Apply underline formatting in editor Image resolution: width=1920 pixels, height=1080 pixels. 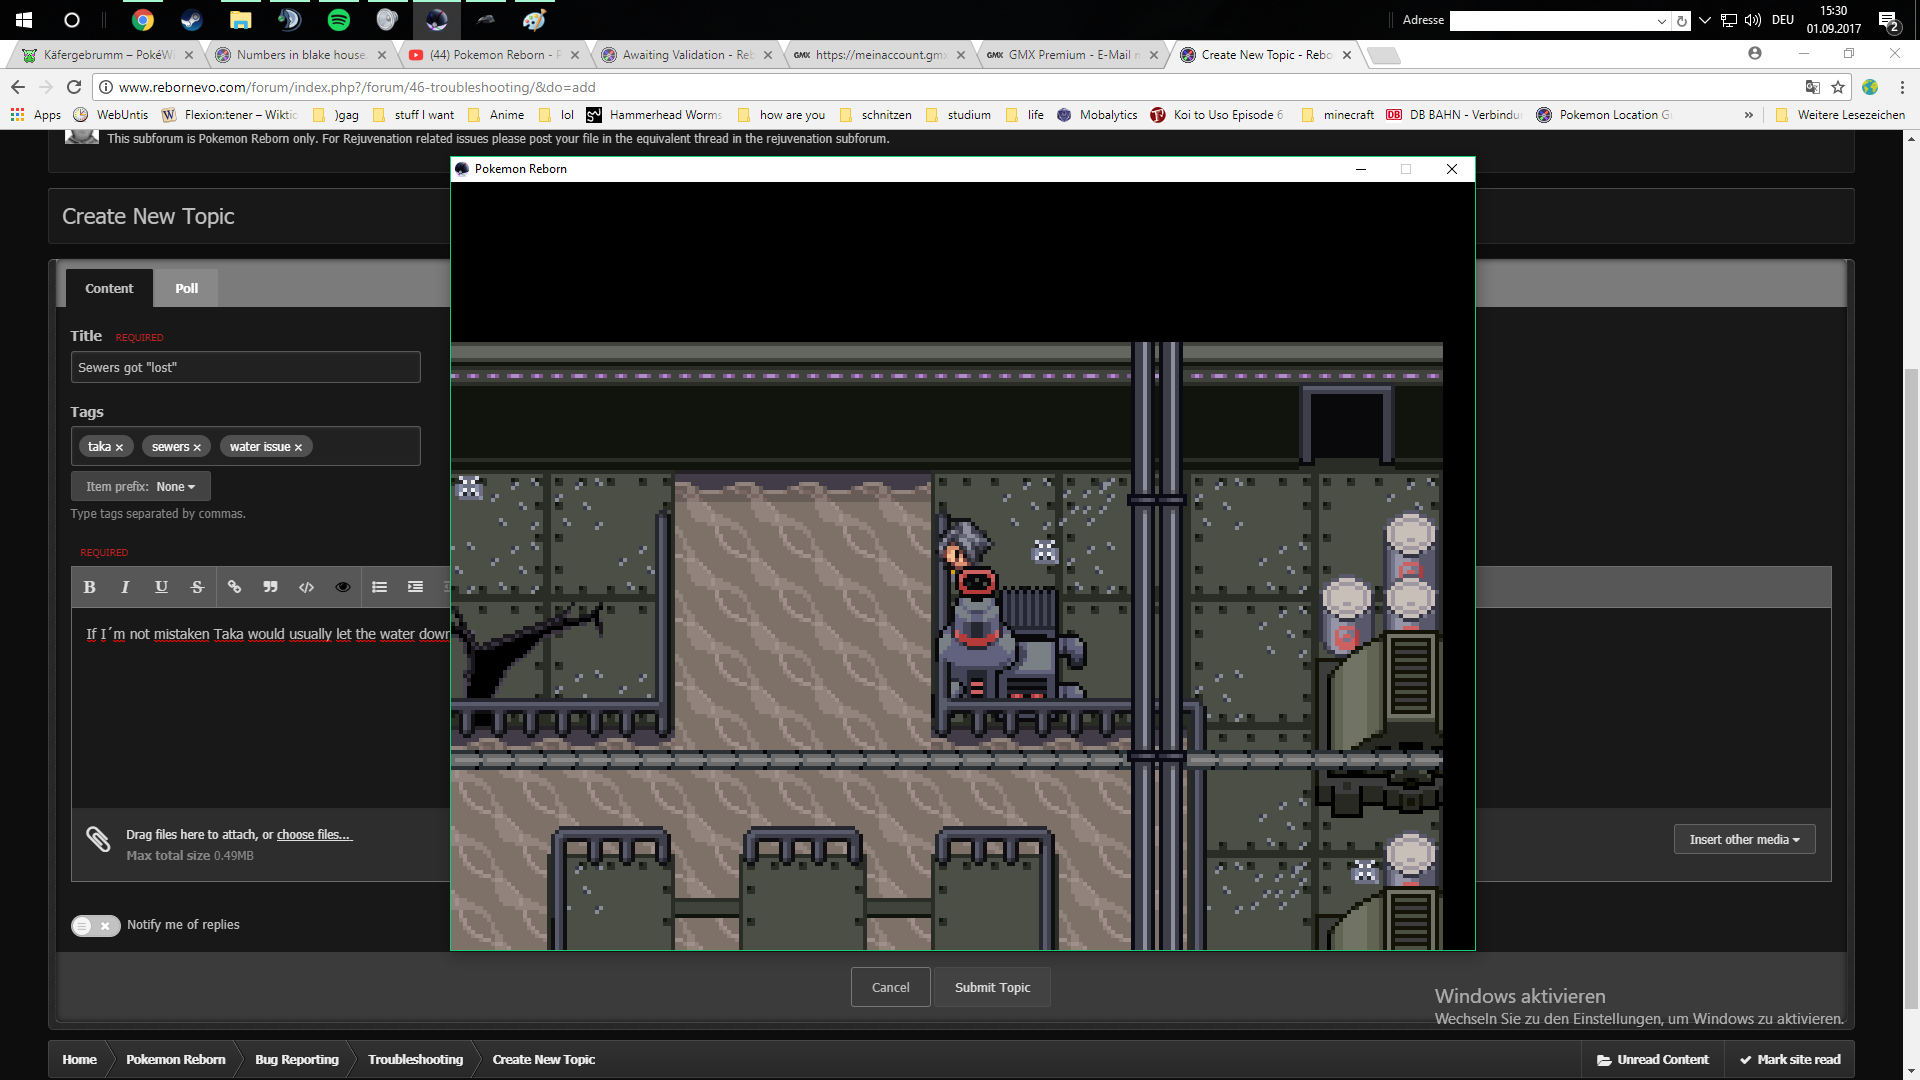(161, 587)
